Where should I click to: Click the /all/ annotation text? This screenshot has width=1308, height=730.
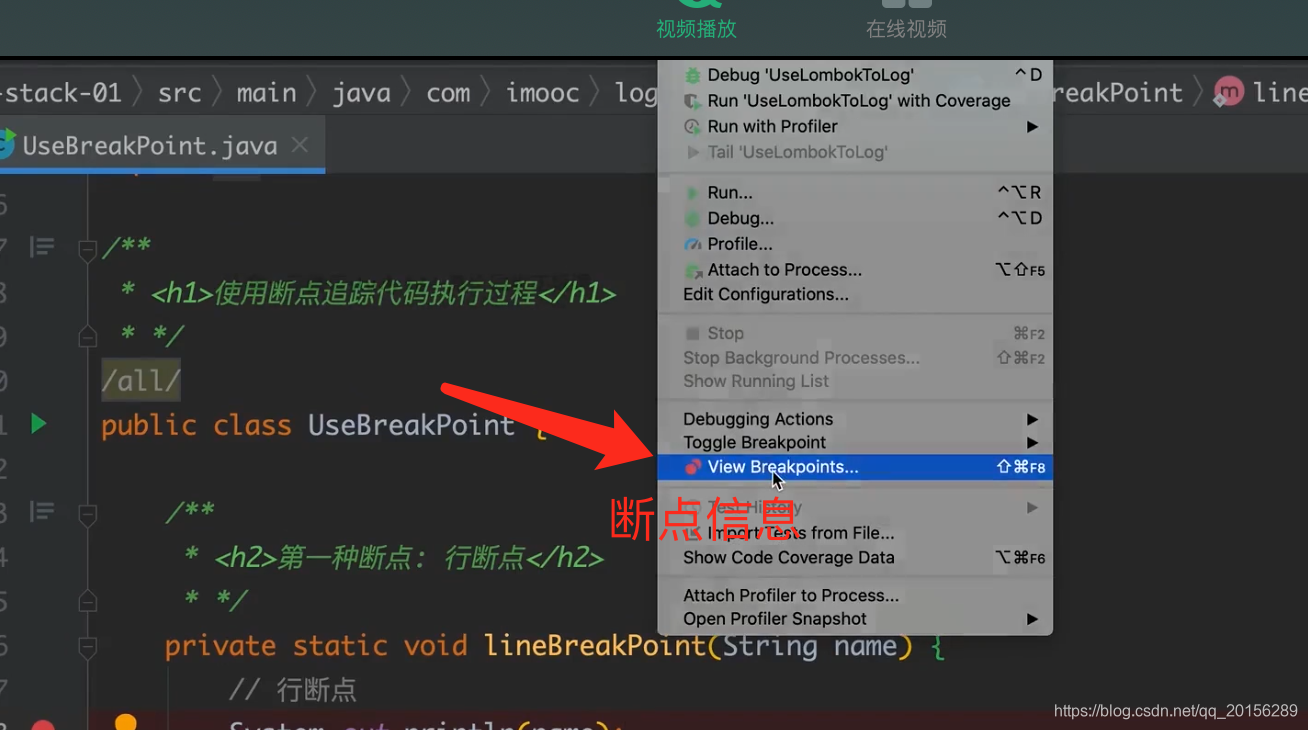pos(141,380)
